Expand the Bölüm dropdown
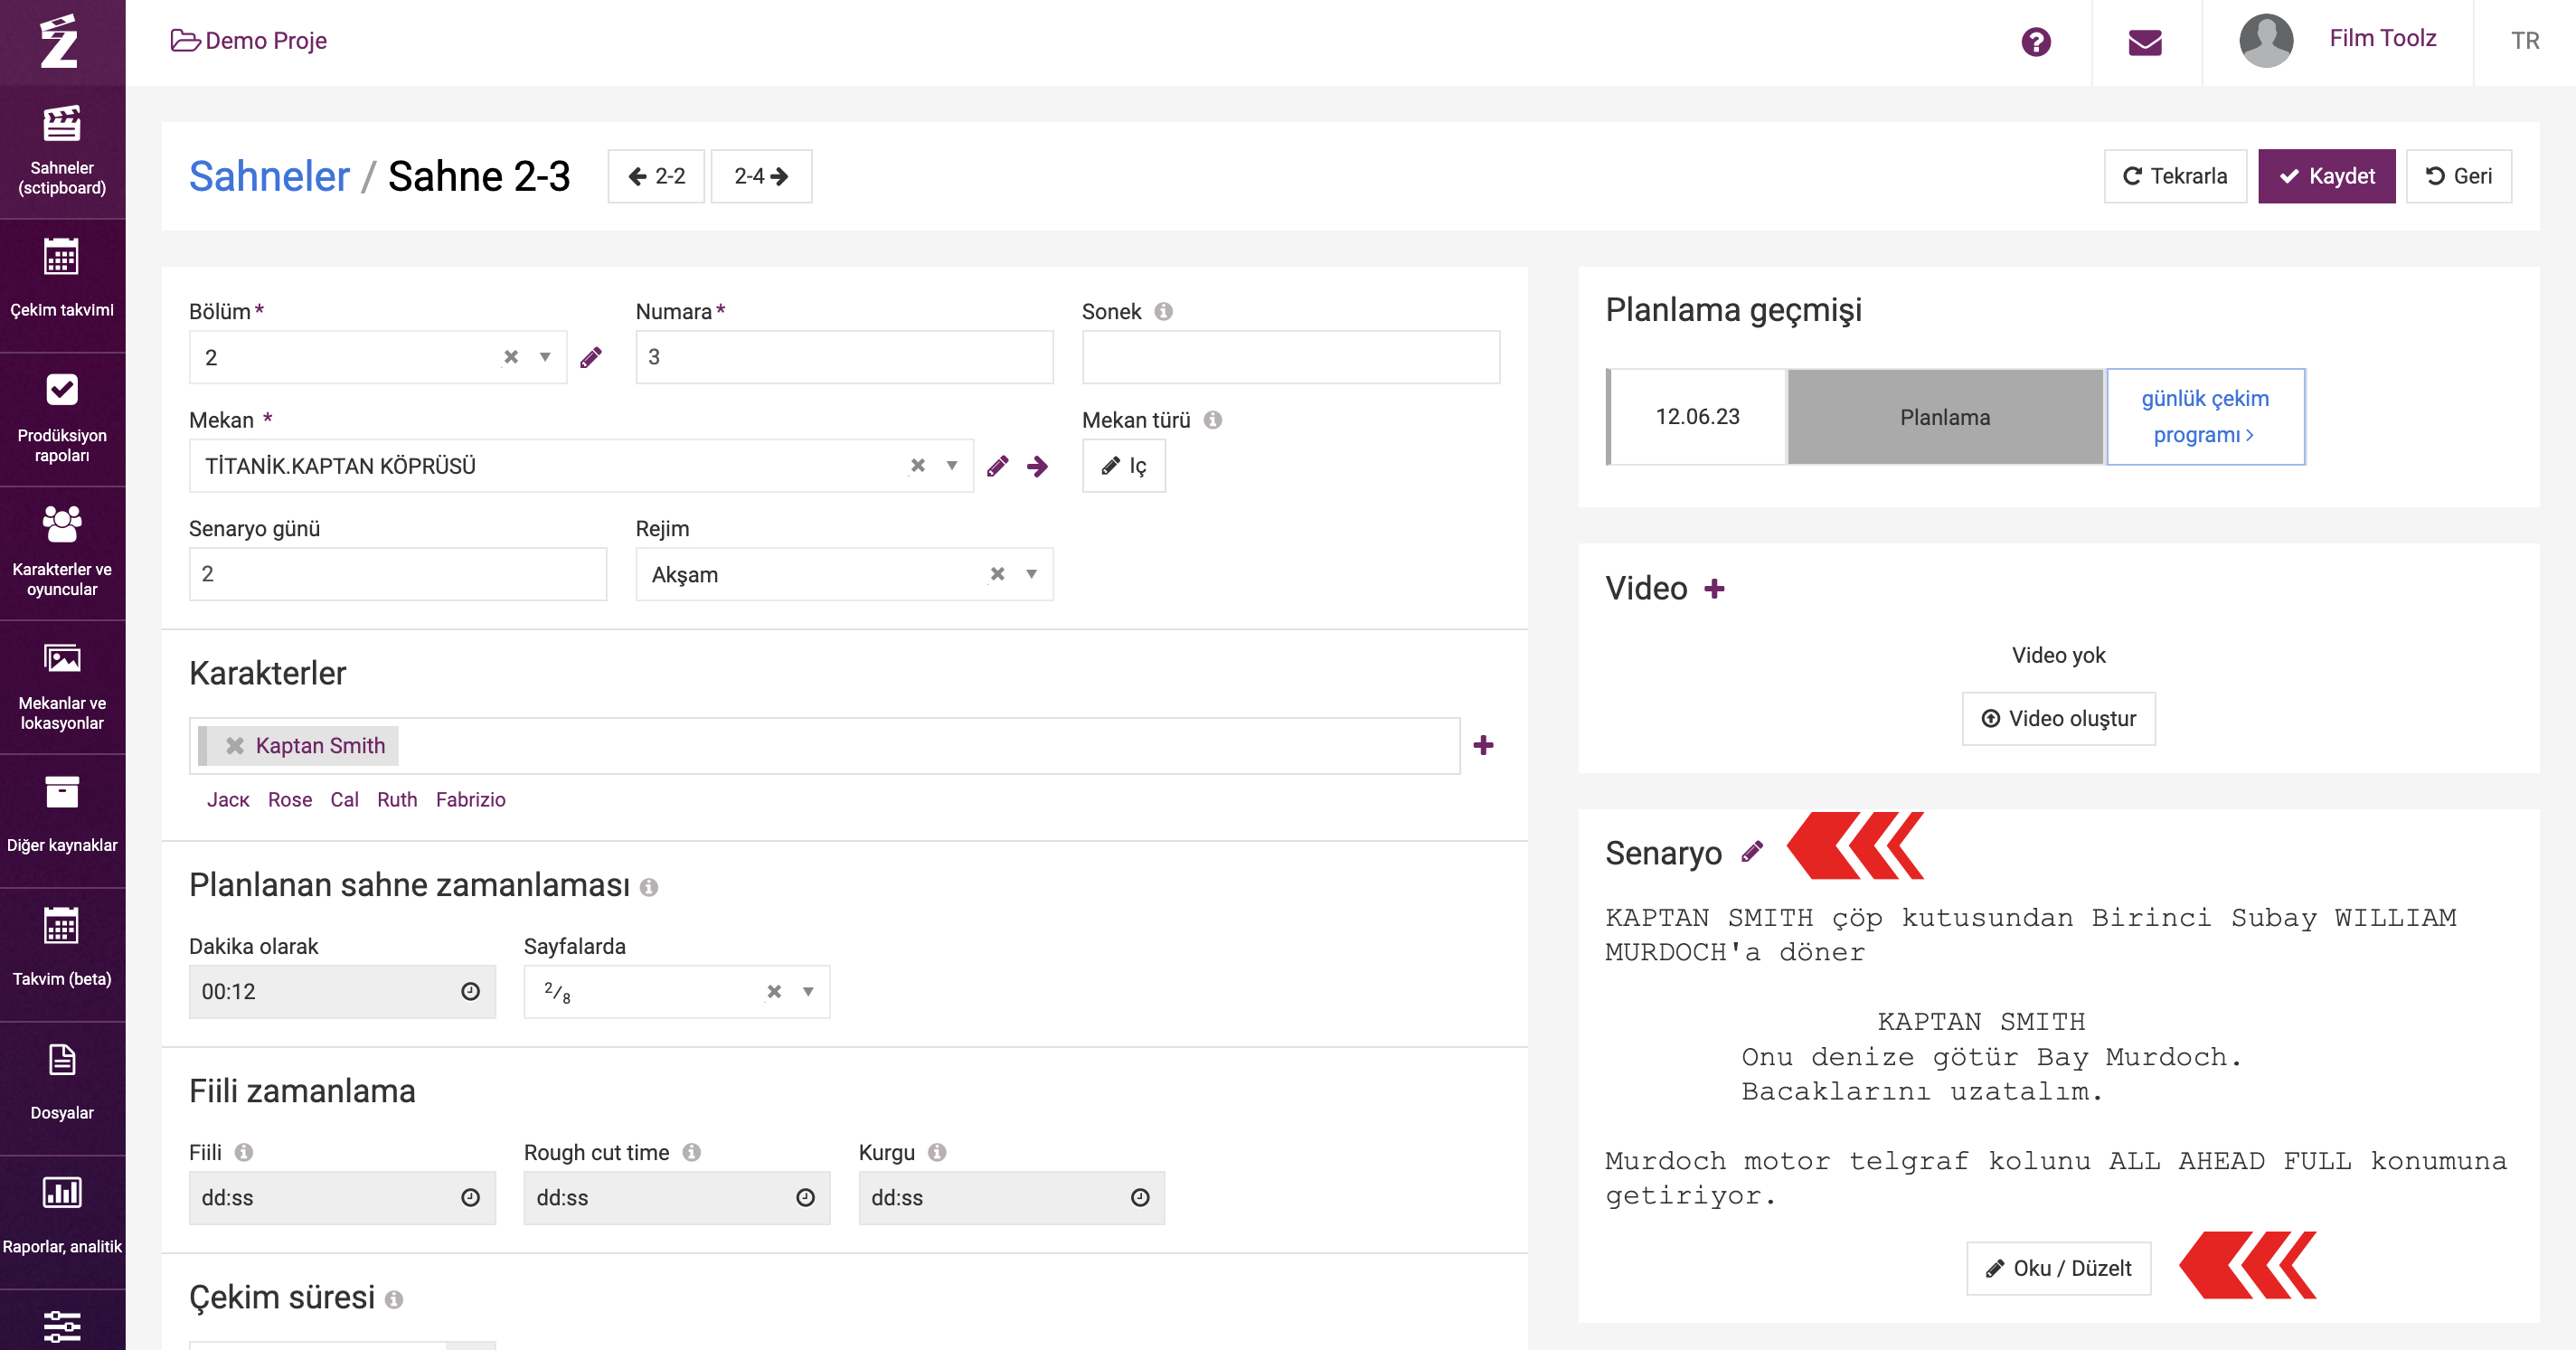 pos(545,357)
